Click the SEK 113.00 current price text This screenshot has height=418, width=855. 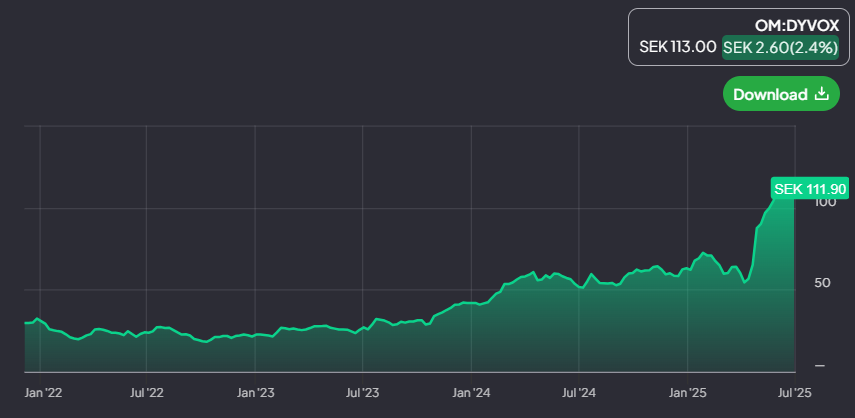677,47
